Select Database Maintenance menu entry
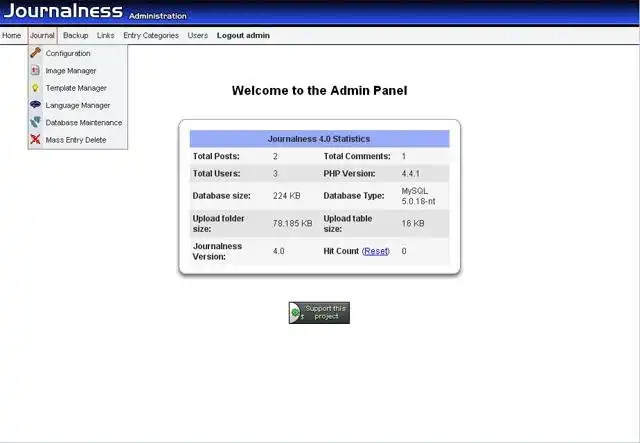640x443 pixels. pyautogui.click(x=78, y=122)
